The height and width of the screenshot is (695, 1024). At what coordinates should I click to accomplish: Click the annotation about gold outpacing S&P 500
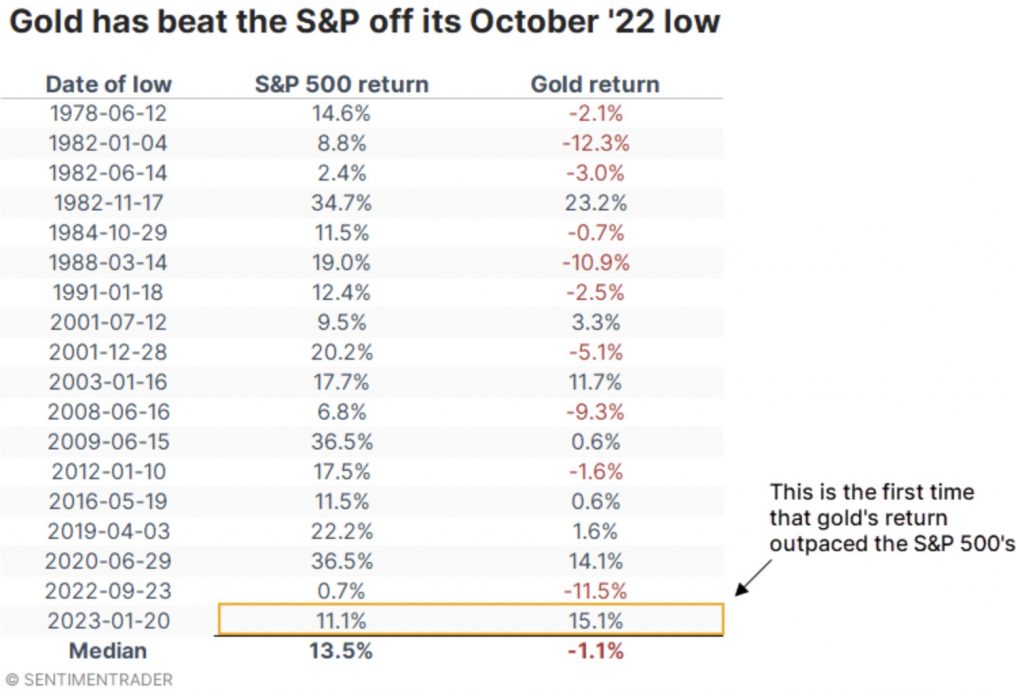point(873,518)
